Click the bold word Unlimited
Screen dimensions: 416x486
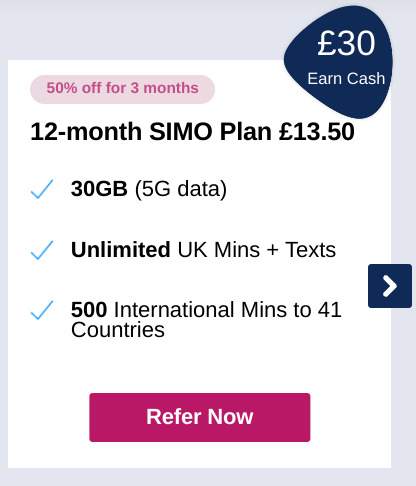coord(120,249)
